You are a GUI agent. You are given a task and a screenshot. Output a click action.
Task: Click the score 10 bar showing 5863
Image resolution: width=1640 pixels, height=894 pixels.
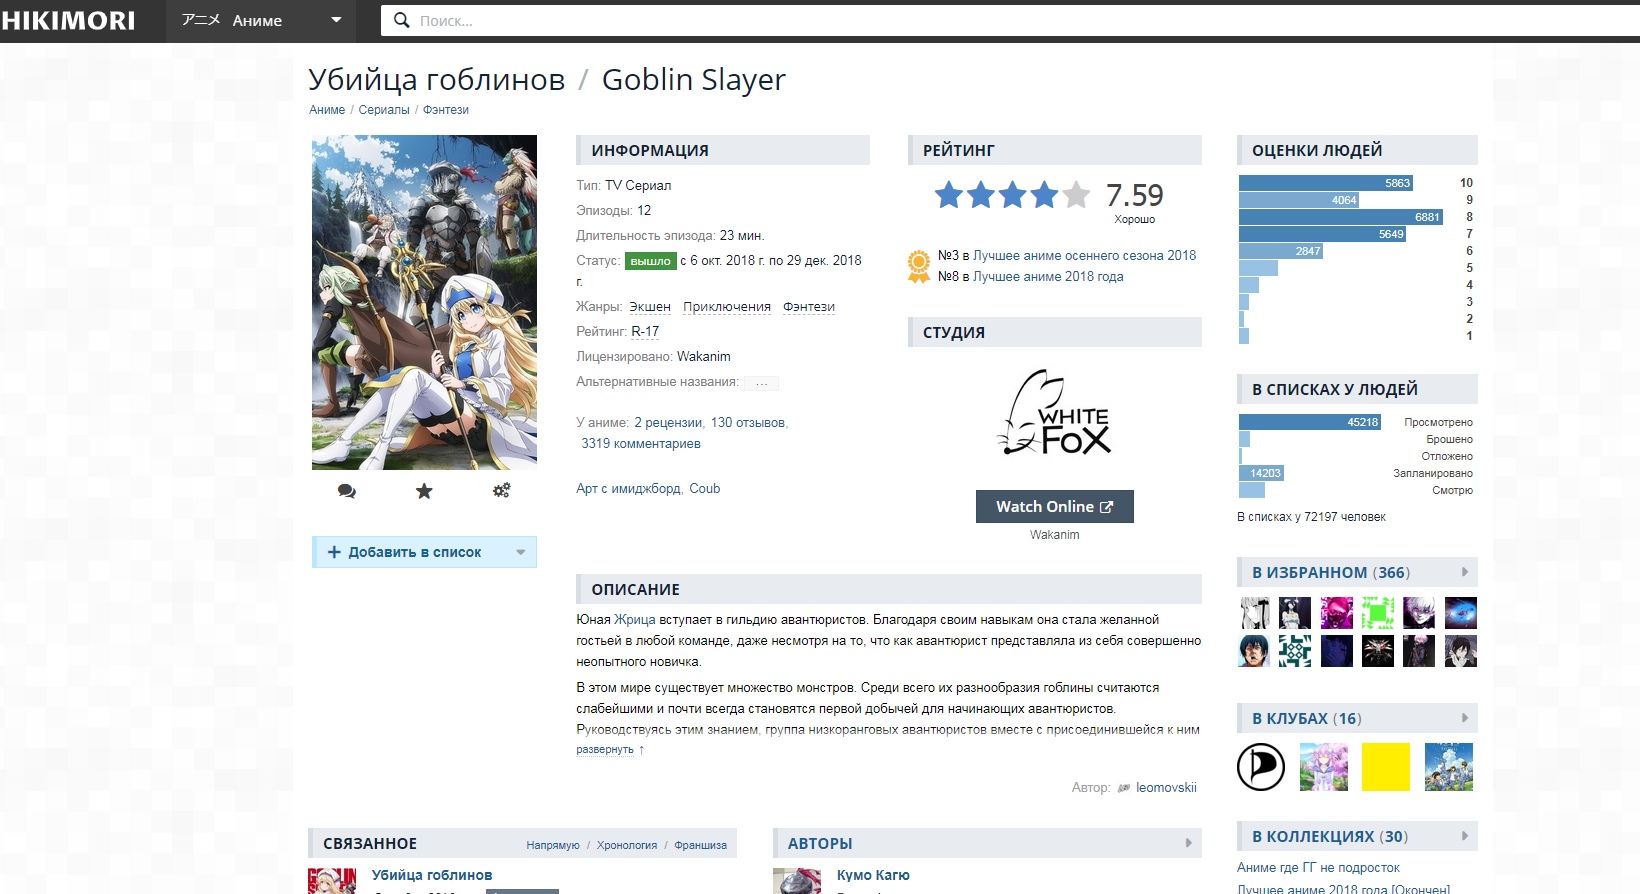click(1325, 183)
